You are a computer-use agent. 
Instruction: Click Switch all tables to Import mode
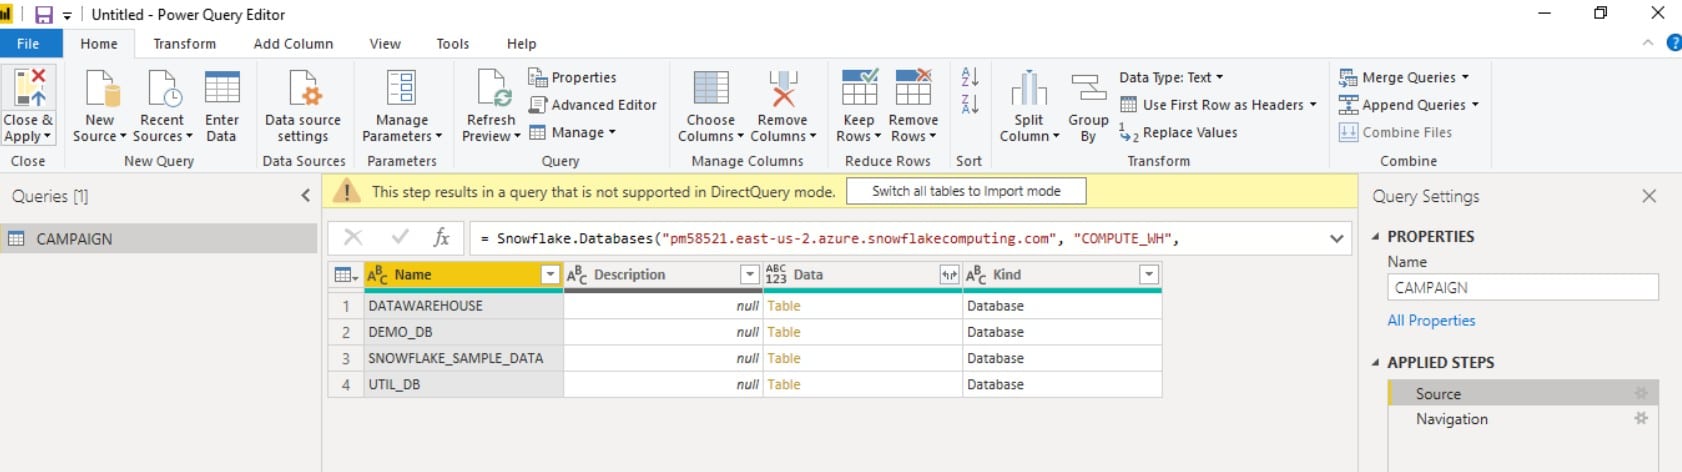(966, 191)
